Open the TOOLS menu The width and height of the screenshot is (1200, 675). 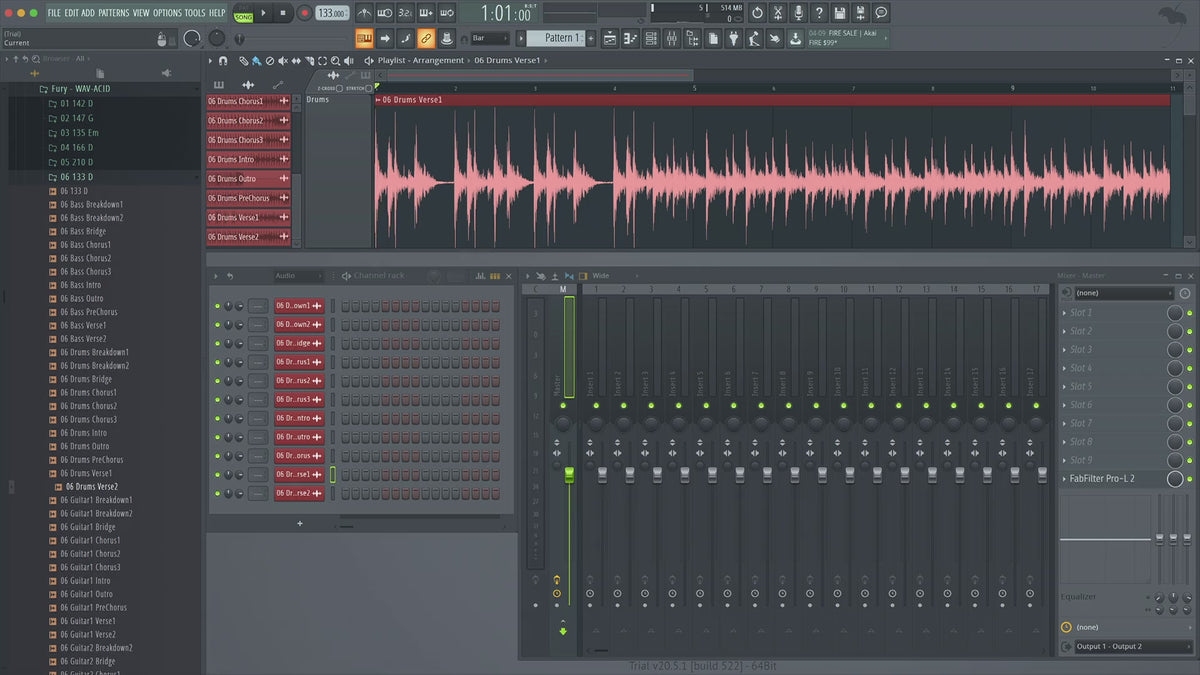tap(194, 13)
